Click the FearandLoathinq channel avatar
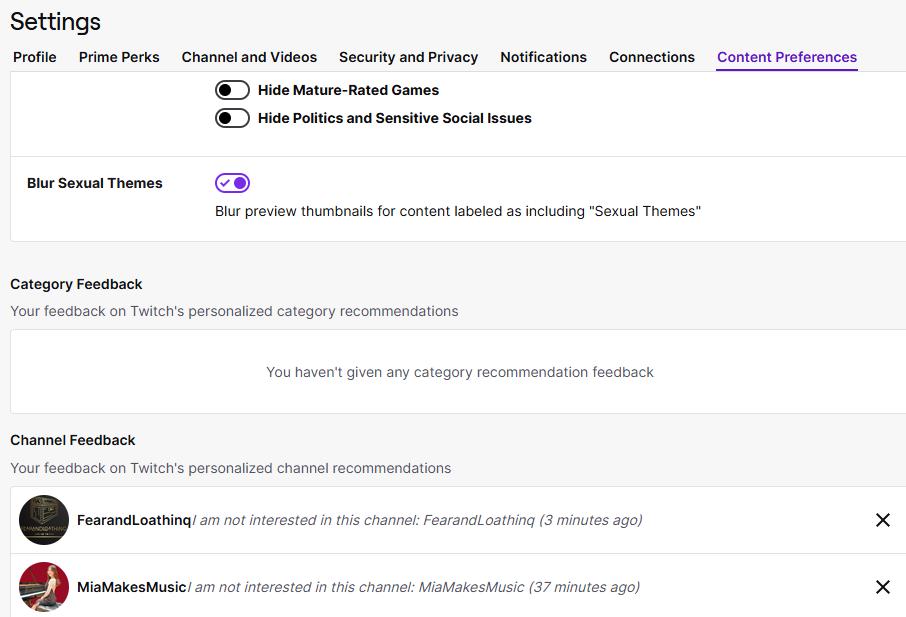Viewport: 906px width, 617px height. pos(44,520)
